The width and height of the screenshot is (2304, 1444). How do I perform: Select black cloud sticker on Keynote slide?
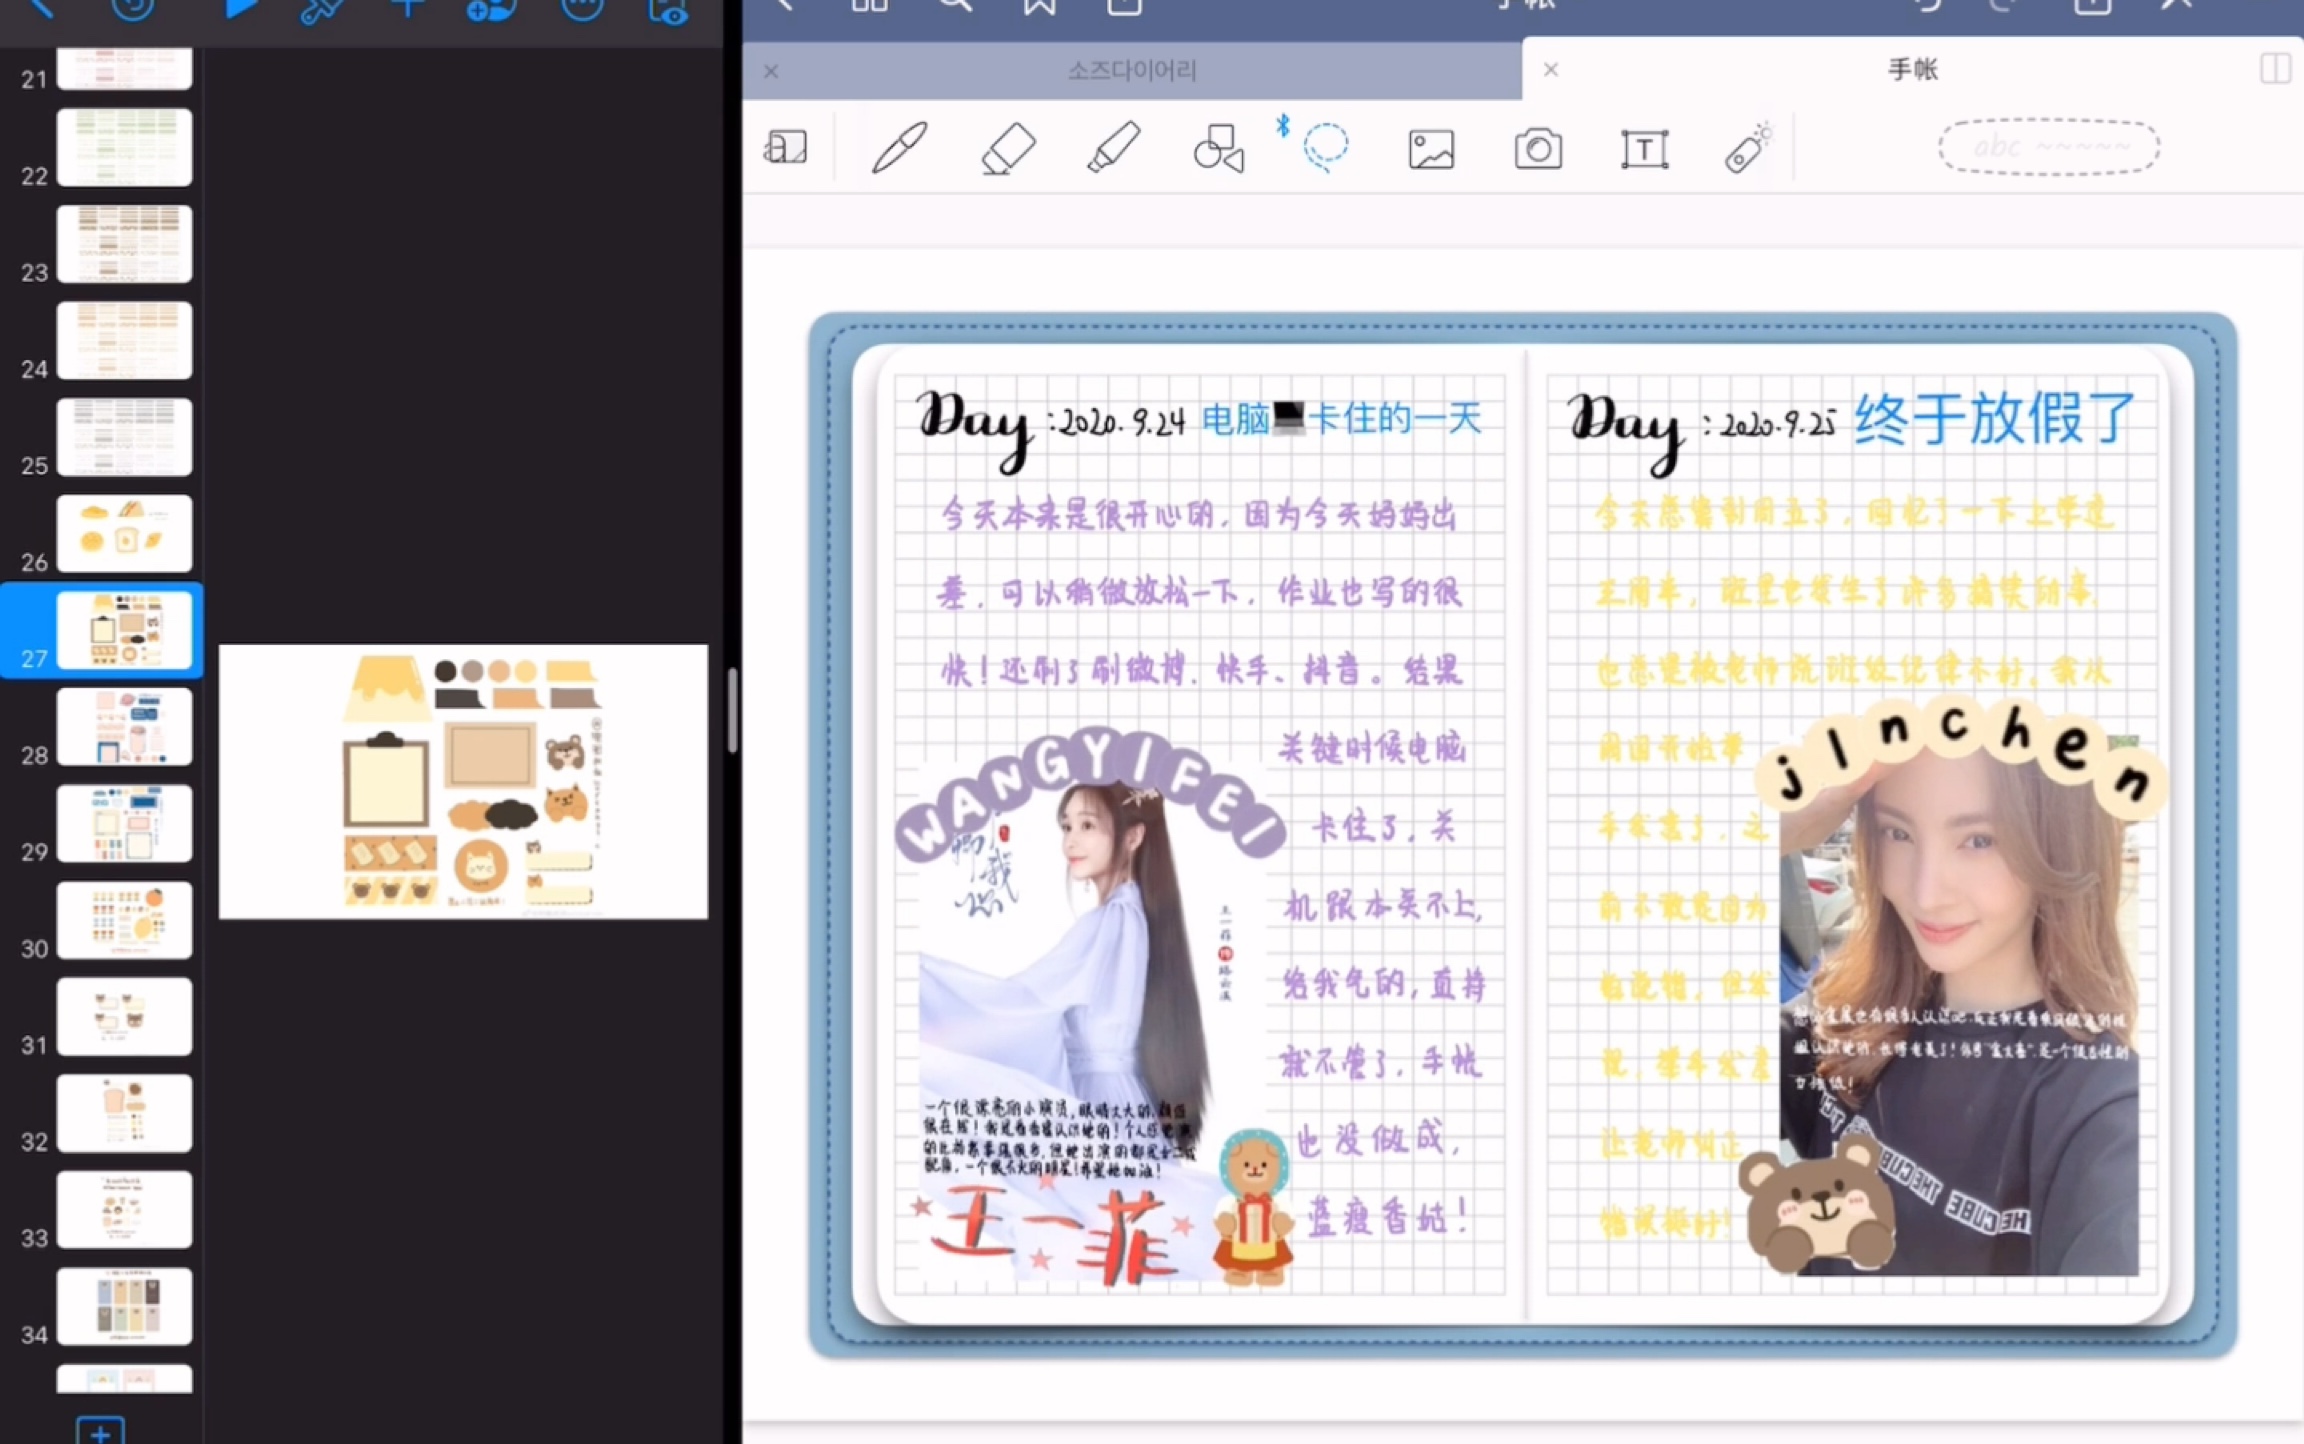pos(512,814)
